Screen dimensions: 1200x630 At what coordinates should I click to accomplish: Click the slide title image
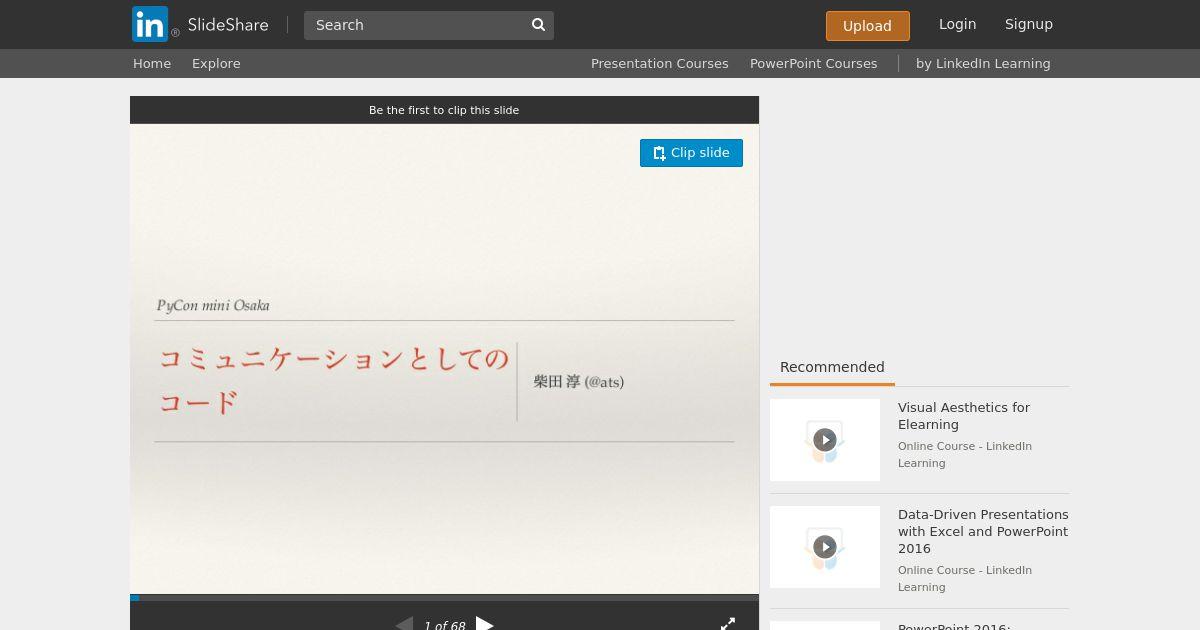coord(444,359)
